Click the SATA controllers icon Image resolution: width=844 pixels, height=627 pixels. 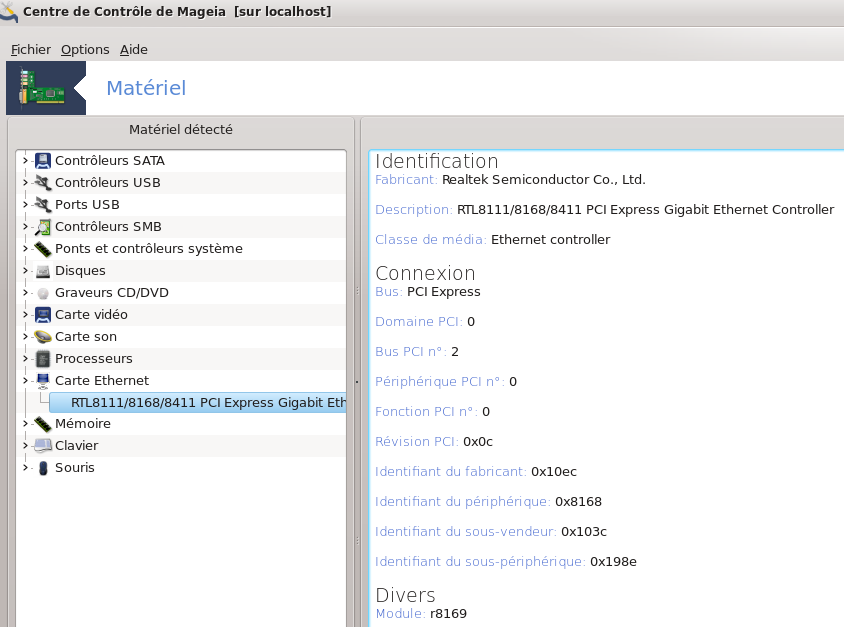[x=42, y=161]
